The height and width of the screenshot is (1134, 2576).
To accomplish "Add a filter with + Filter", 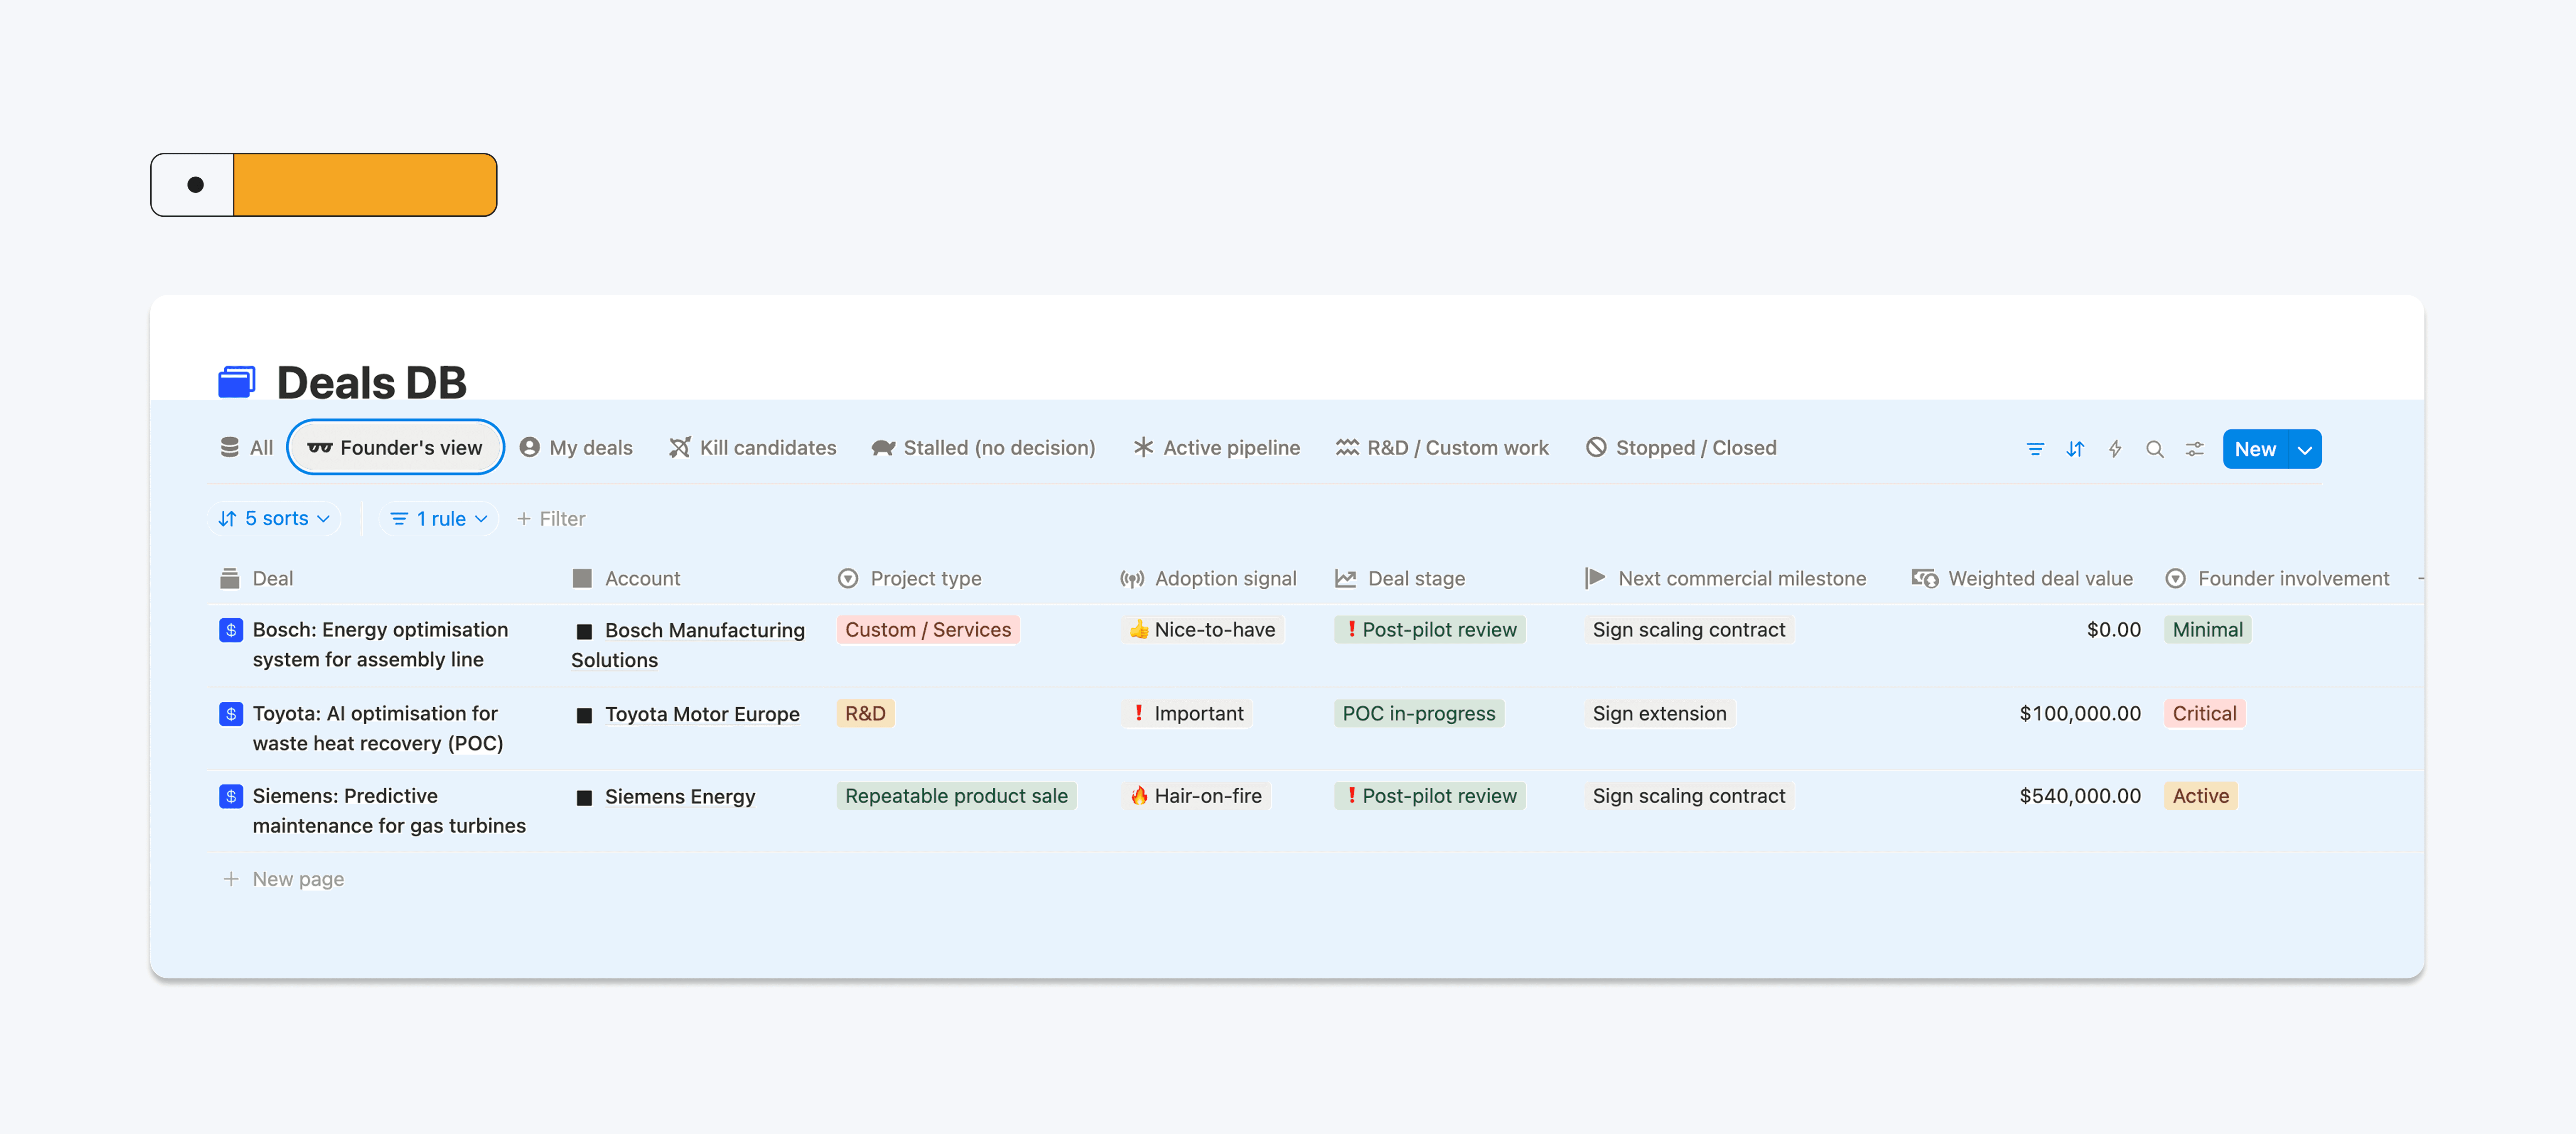I will tap(551, 518).
